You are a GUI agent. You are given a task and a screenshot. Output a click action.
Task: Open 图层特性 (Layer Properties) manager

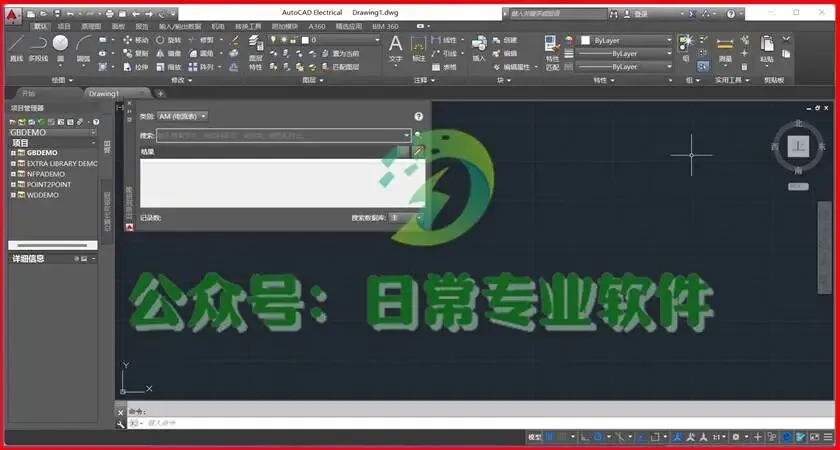[x=256, y=54]
